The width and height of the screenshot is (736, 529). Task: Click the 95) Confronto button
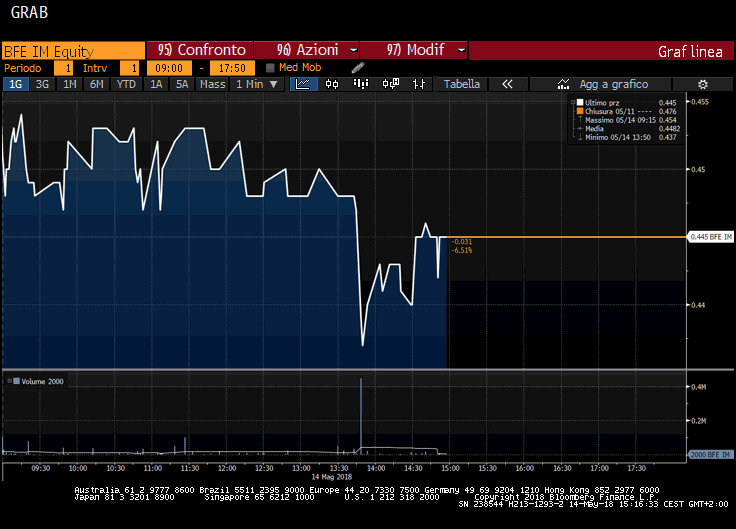click(x=200, y=50)
